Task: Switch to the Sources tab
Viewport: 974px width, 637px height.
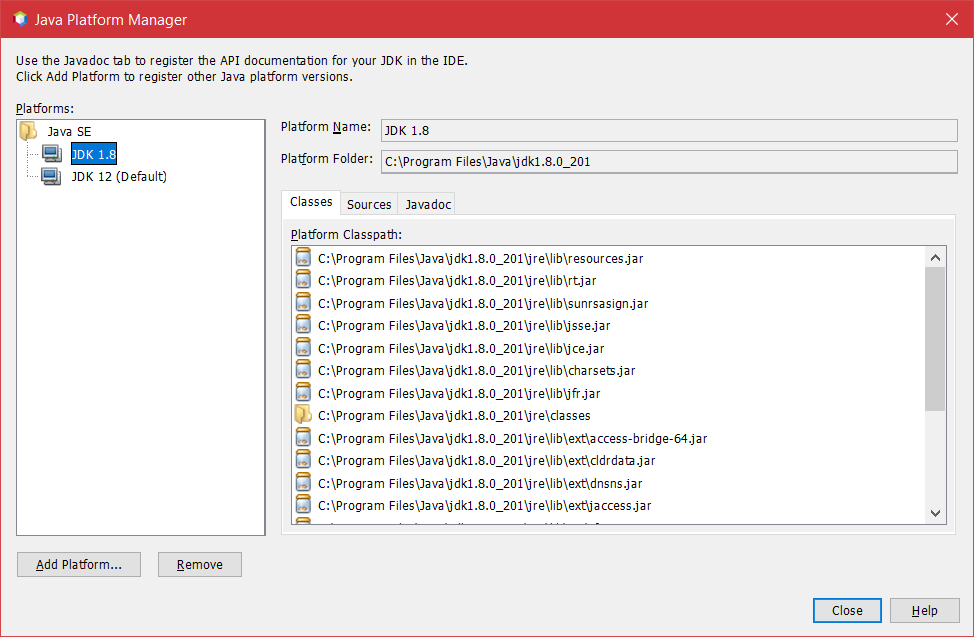Action: point(369,204)
